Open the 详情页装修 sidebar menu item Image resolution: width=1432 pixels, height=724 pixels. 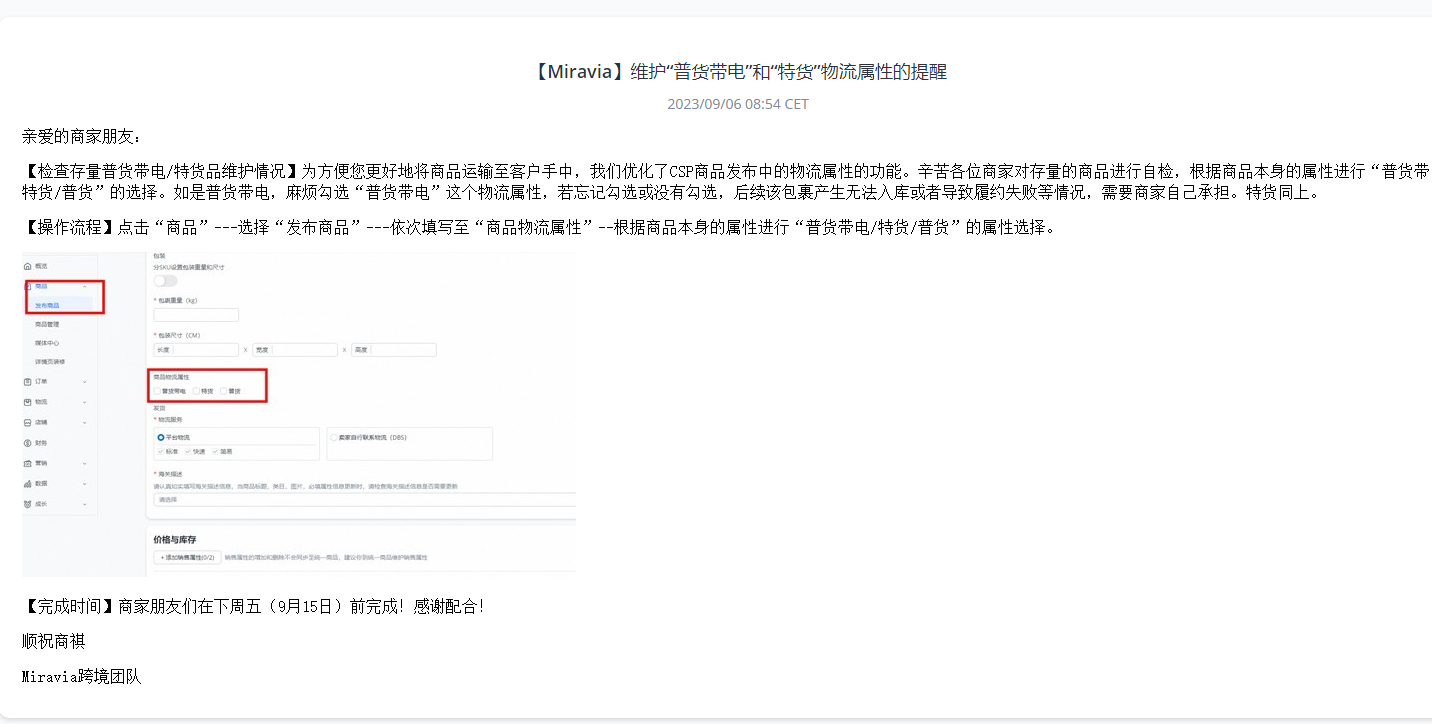pyautogui.click(x=50, y=361)
